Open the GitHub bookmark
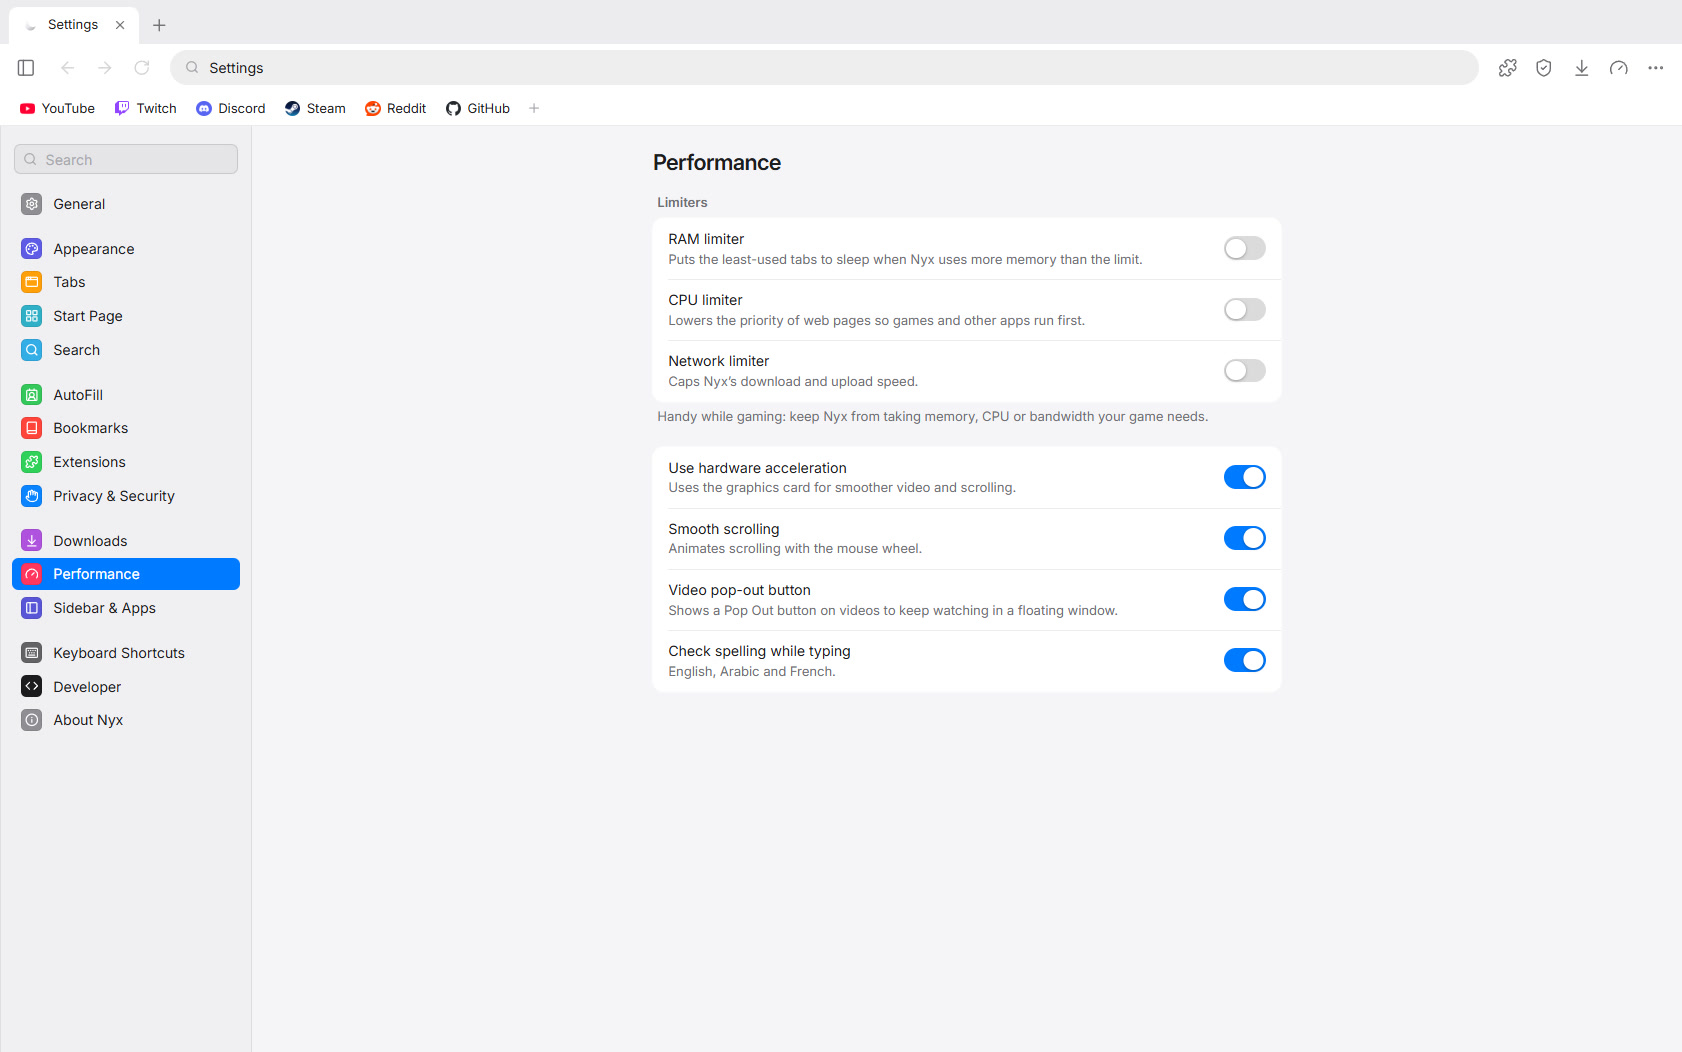Viewport: 1682px width, 1052px height. (478, 108)
